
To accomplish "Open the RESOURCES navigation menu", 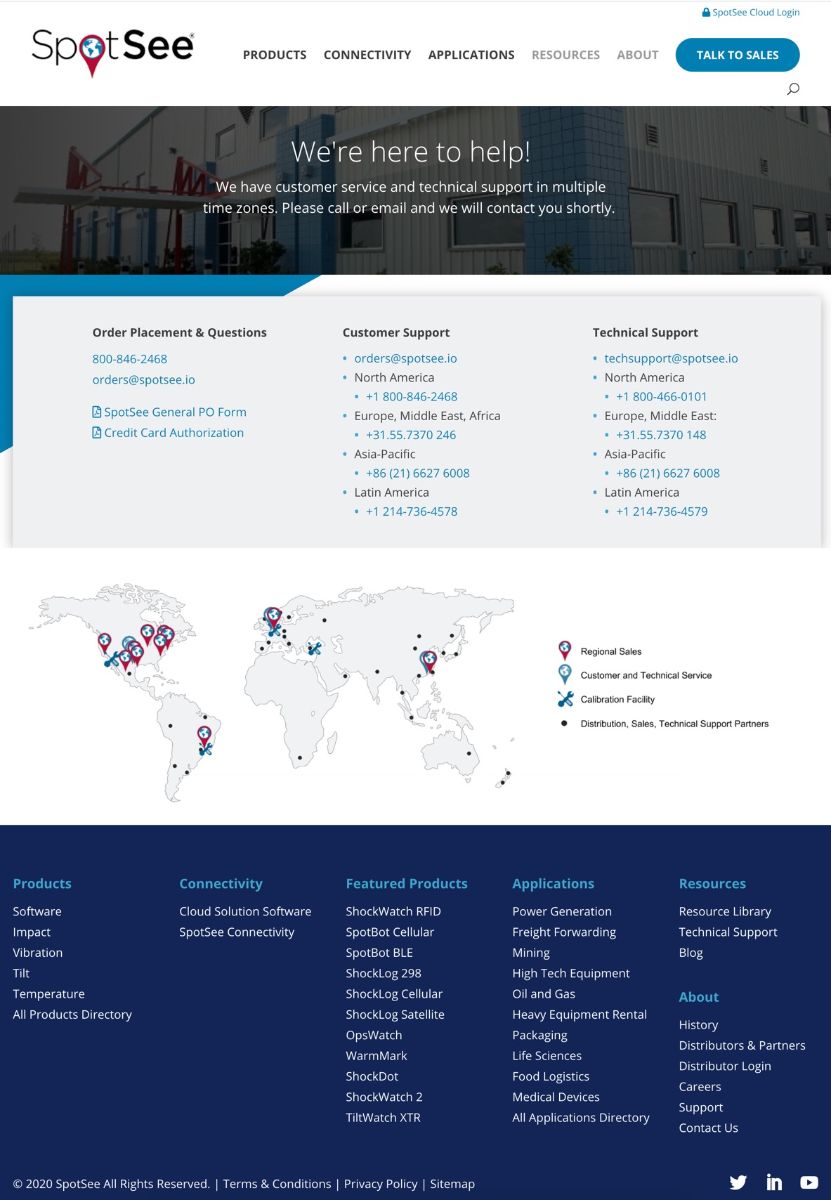I will 566,55.
